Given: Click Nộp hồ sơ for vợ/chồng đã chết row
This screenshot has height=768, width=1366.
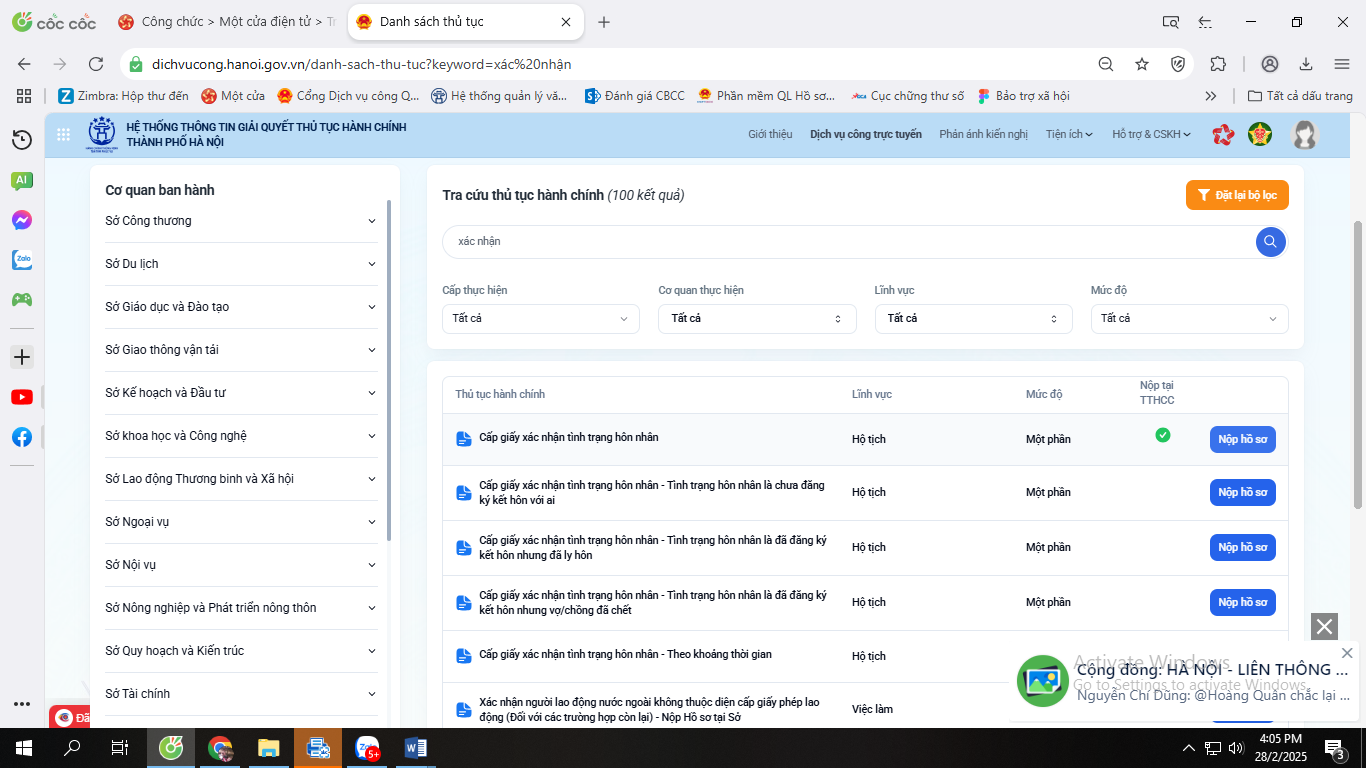Looking at the screenshot, I should [1243, 603].
